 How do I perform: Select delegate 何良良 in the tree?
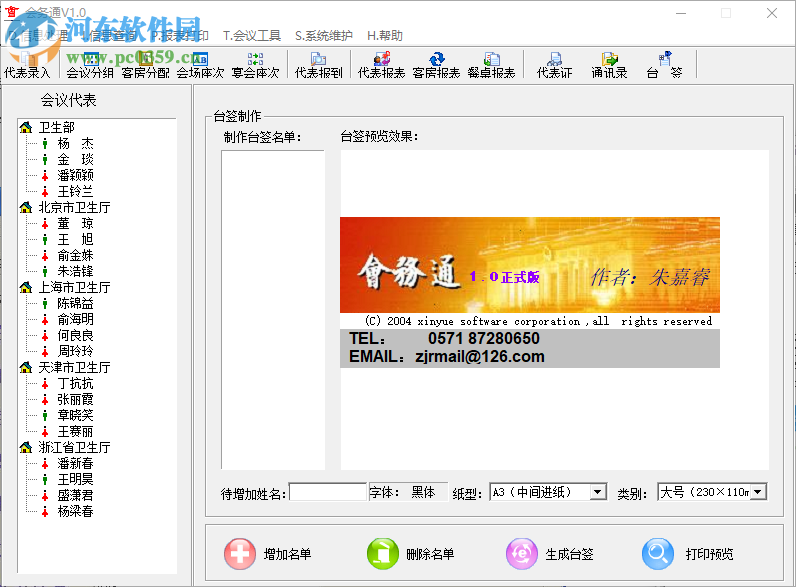pyautogui.click(x=75, y=335)
